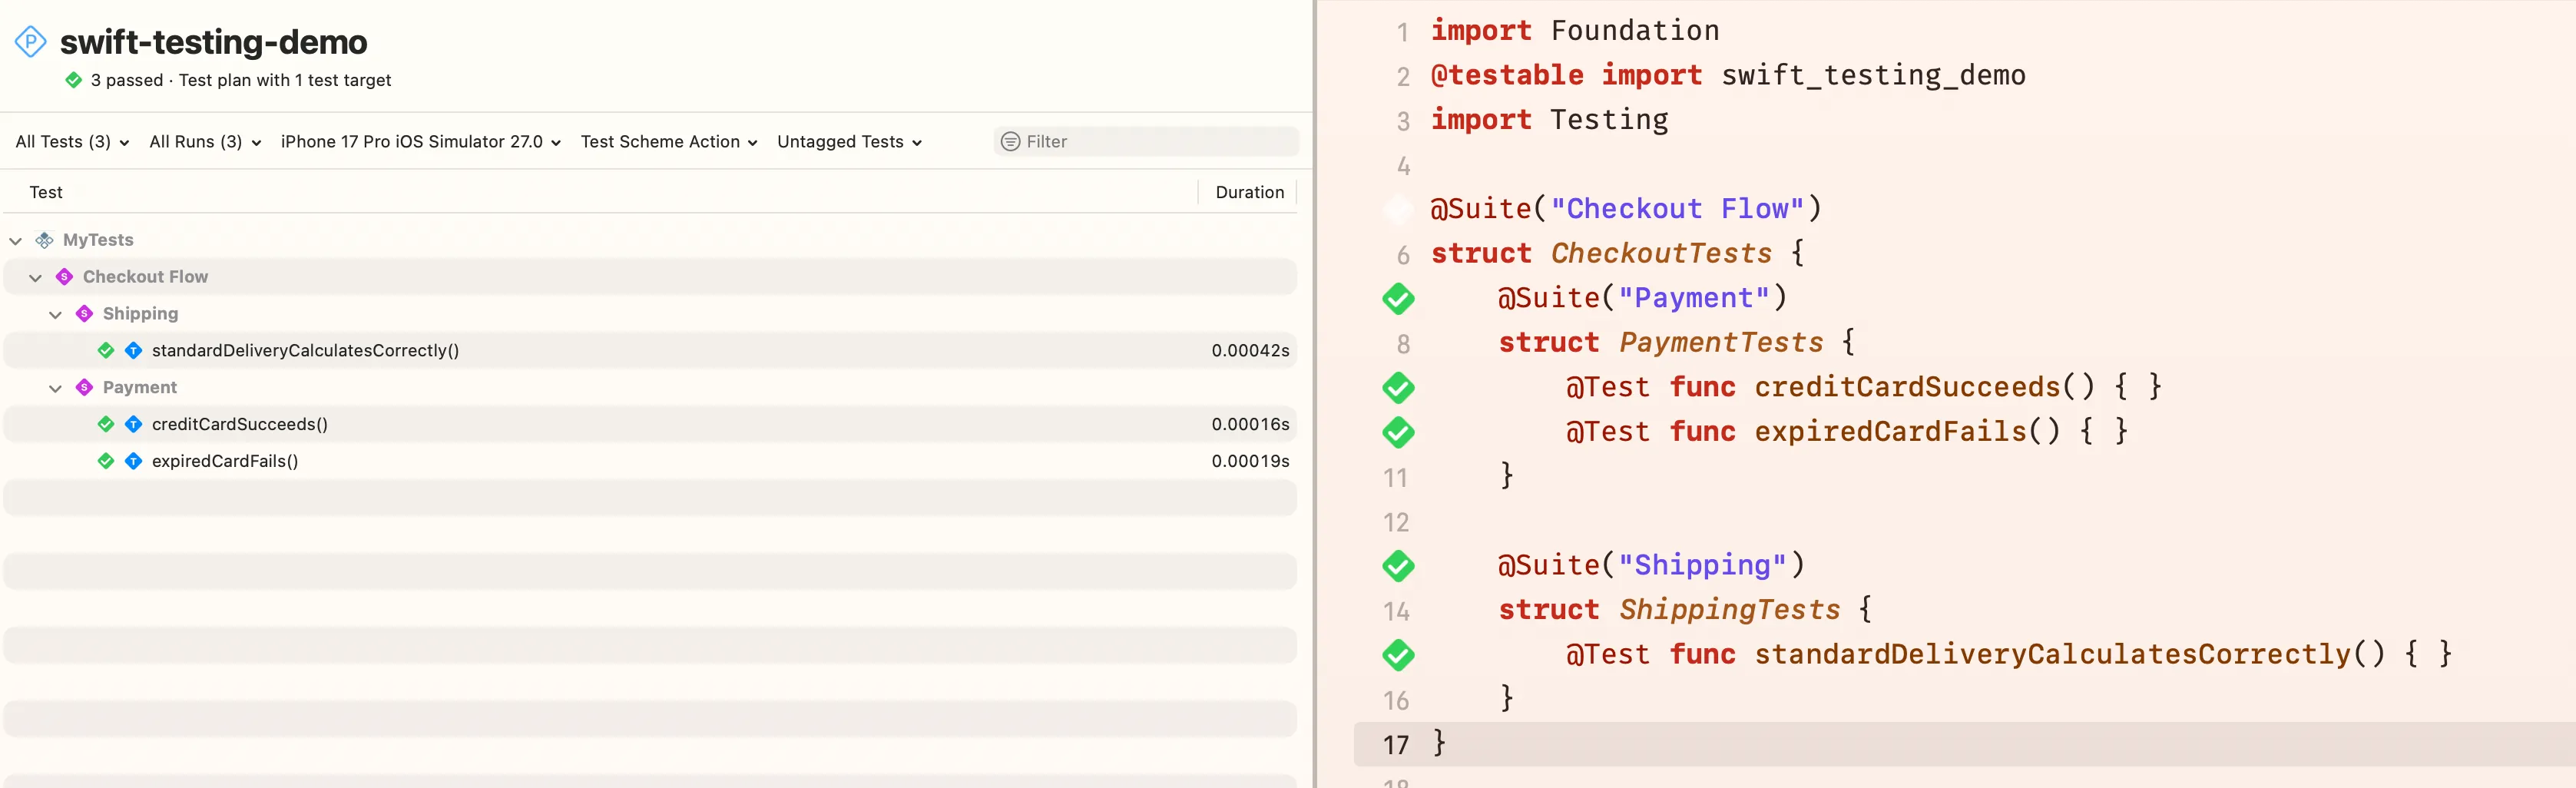This screenshot has width=2576, height=788.
Task: Click the purple suite icon for Payment
Action: pos(84,387)
